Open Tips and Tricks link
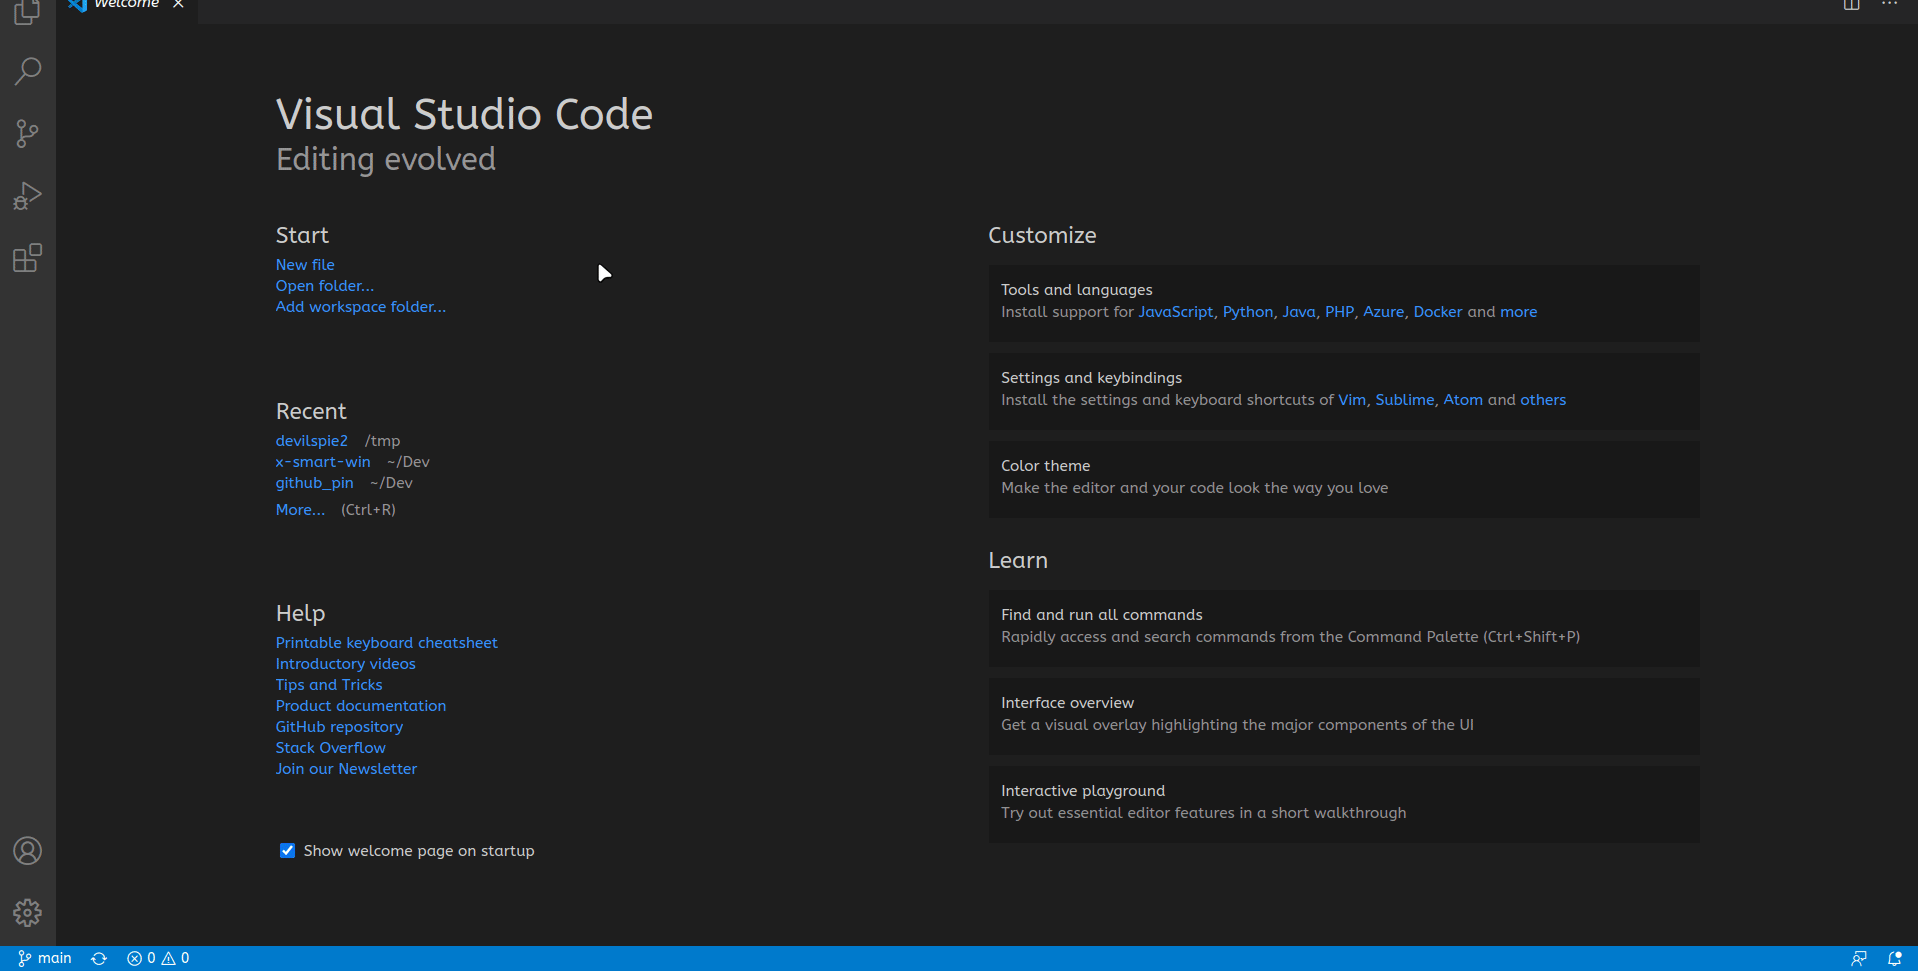 (x=329, y=685)
